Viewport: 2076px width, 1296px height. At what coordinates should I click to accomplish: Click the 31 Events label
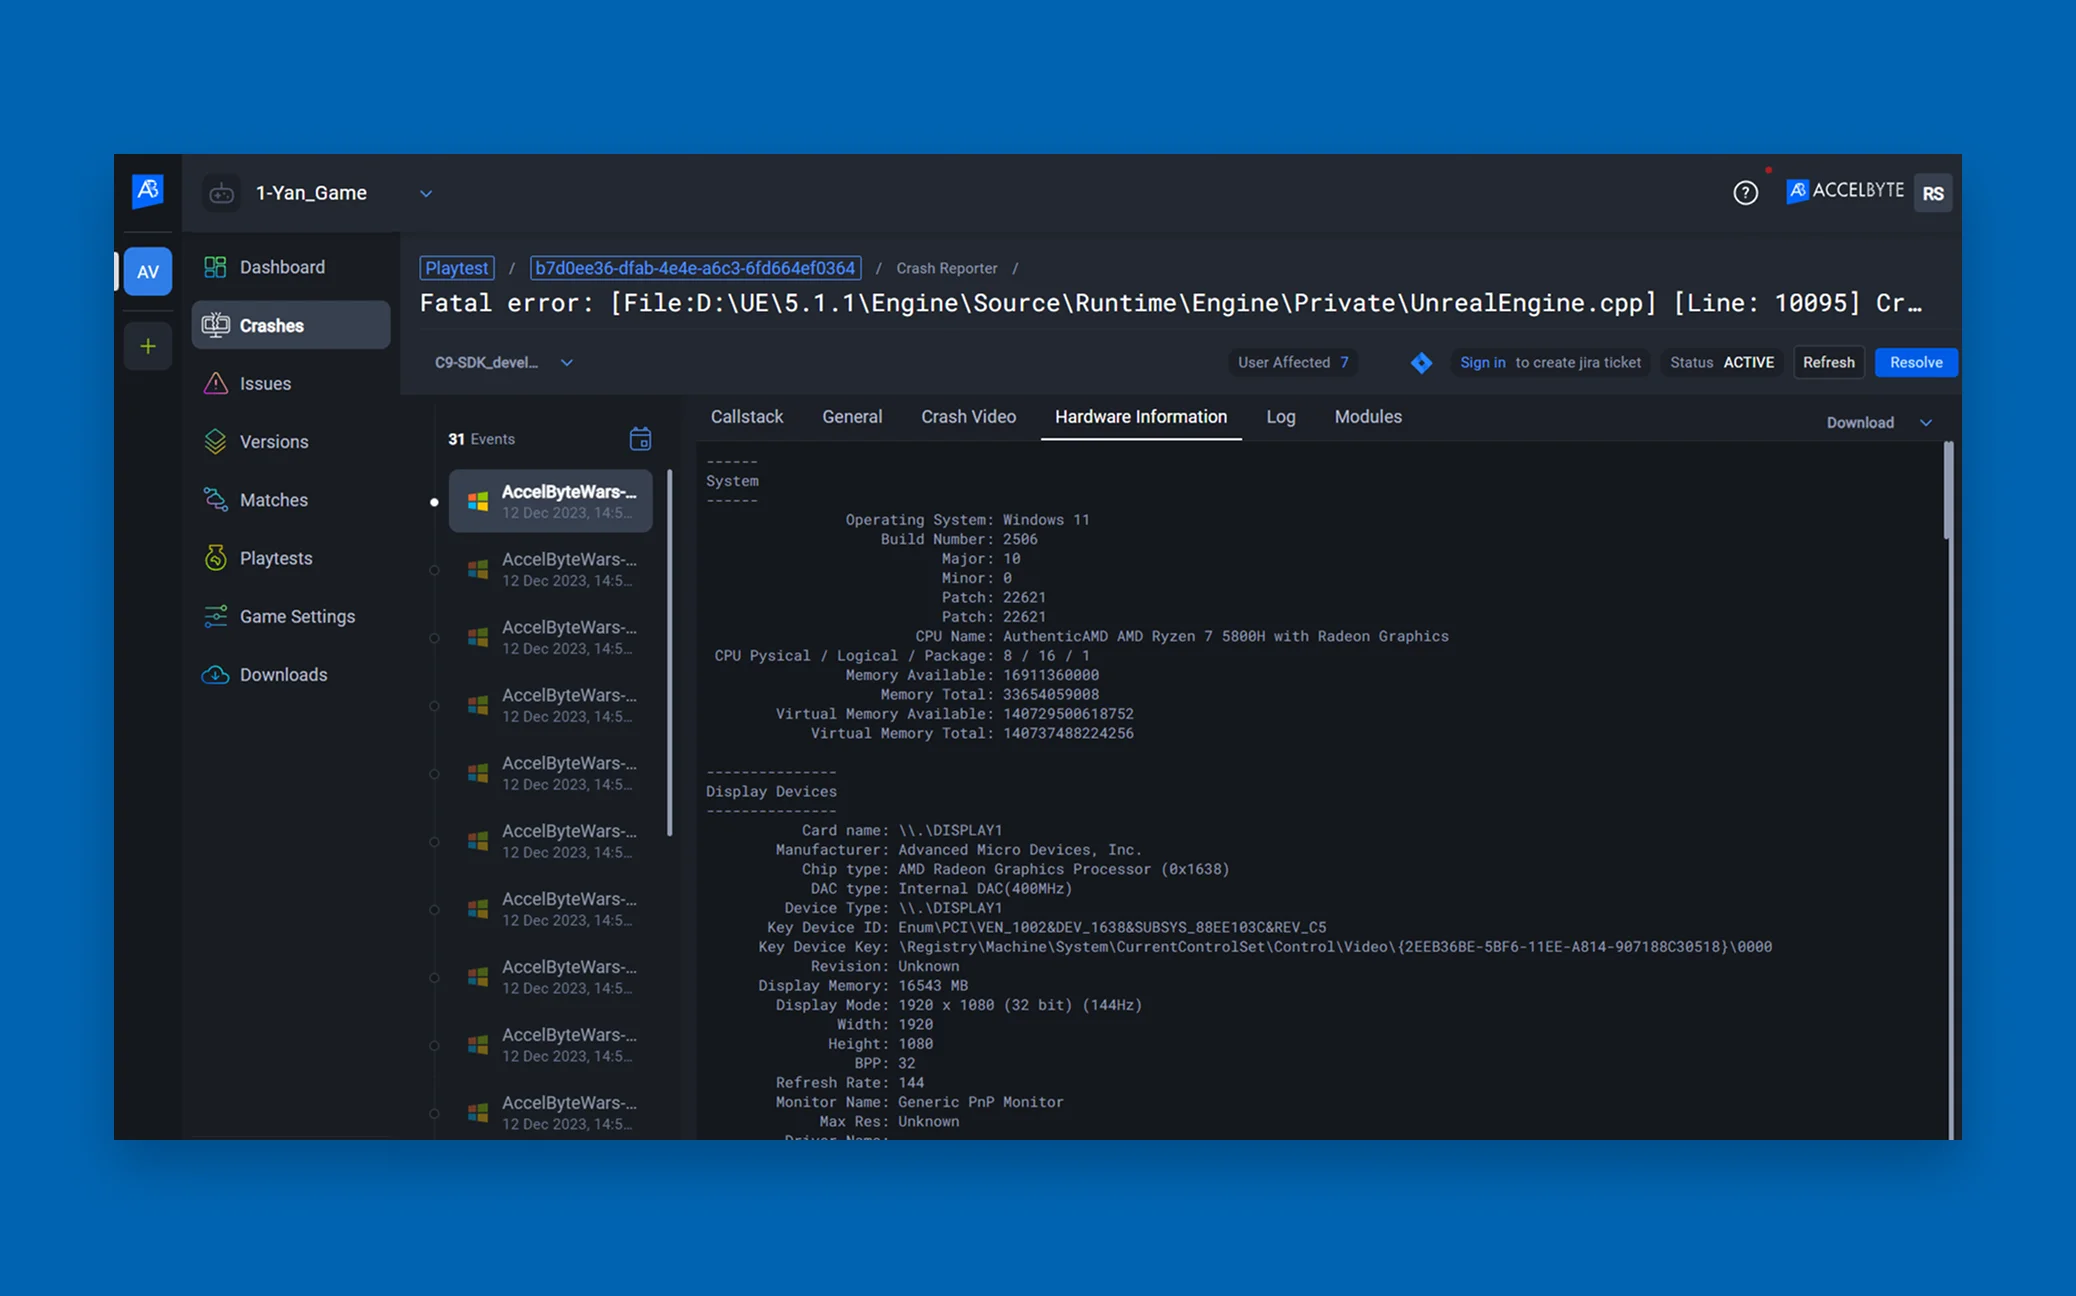coord(481,439)
